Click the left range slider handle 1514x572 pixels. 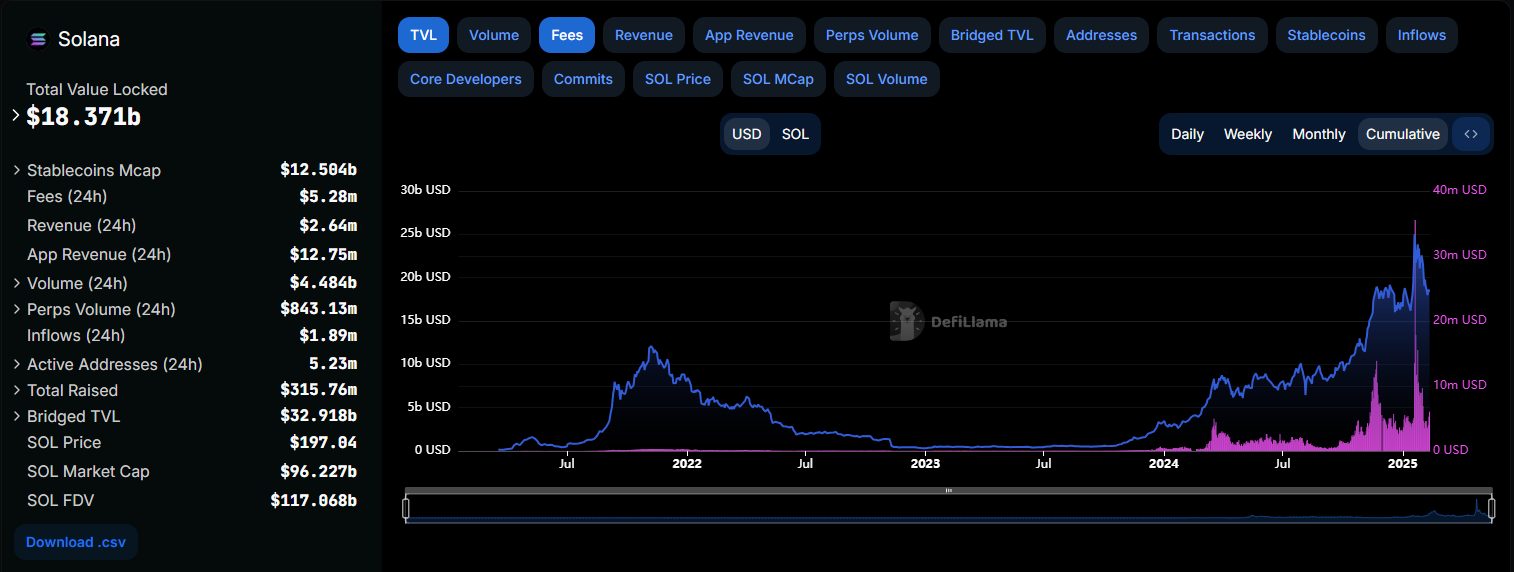[406, 509]
